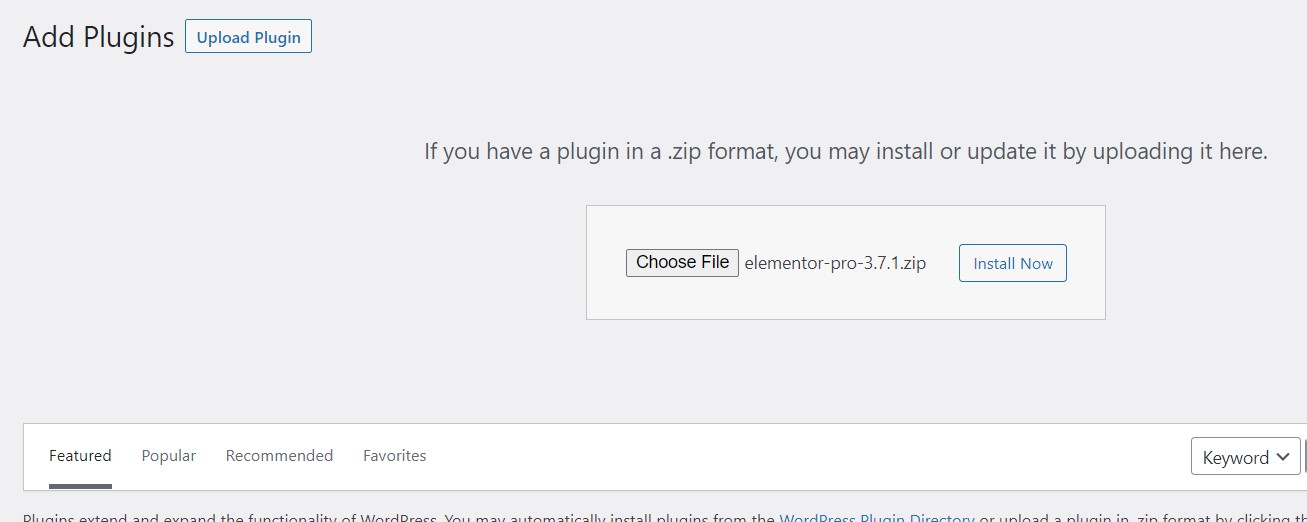Click the Keyword dropdown chevron arrow
The image size is (1307, 522).
[1285, 458]
